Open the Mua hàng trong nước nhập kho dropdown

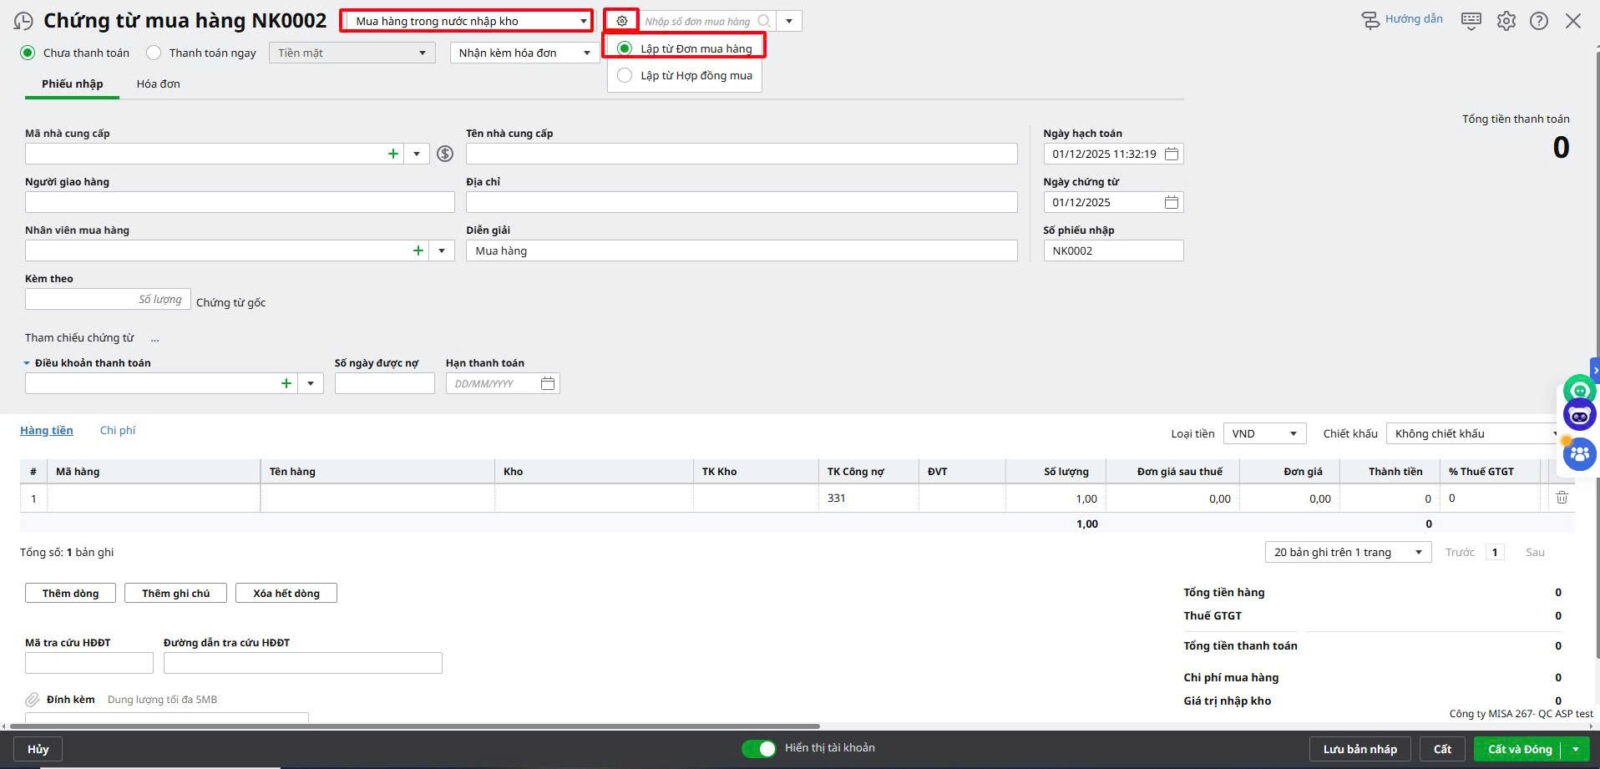(x=466, y=21)
